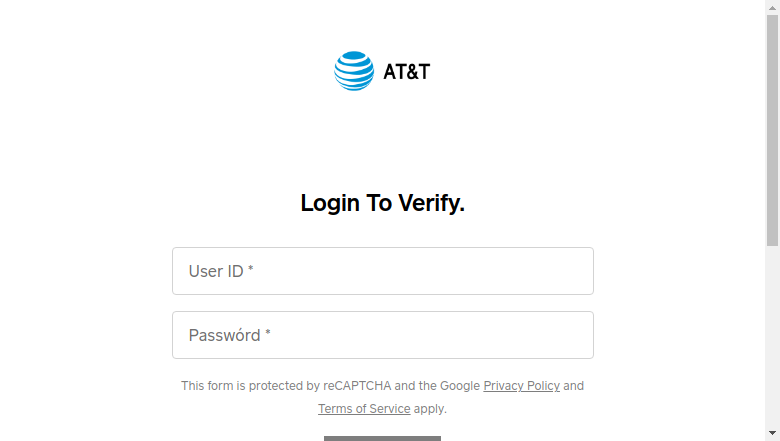This screenshot has height=441, width=780.
Task: Select the Login To Verify heading
Action: [383, 203]
